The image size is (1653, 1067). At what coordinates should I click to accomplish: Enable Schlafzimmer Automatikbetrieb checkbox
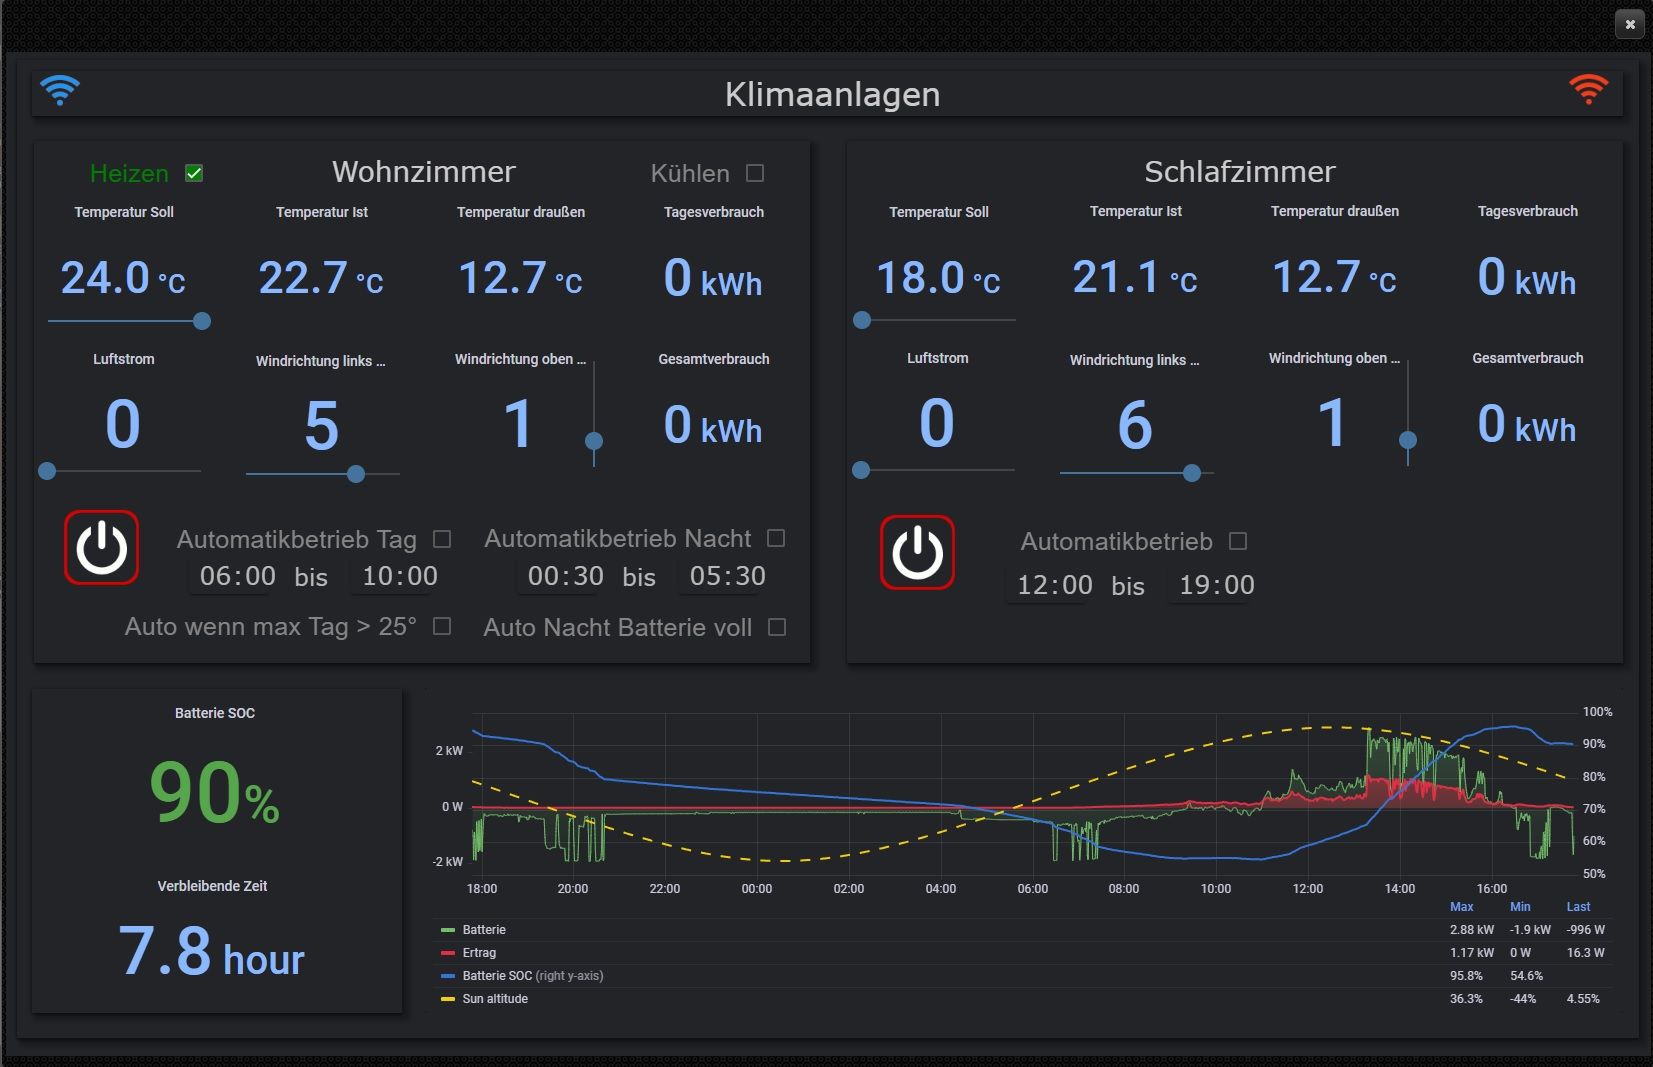pos(1238,541)
